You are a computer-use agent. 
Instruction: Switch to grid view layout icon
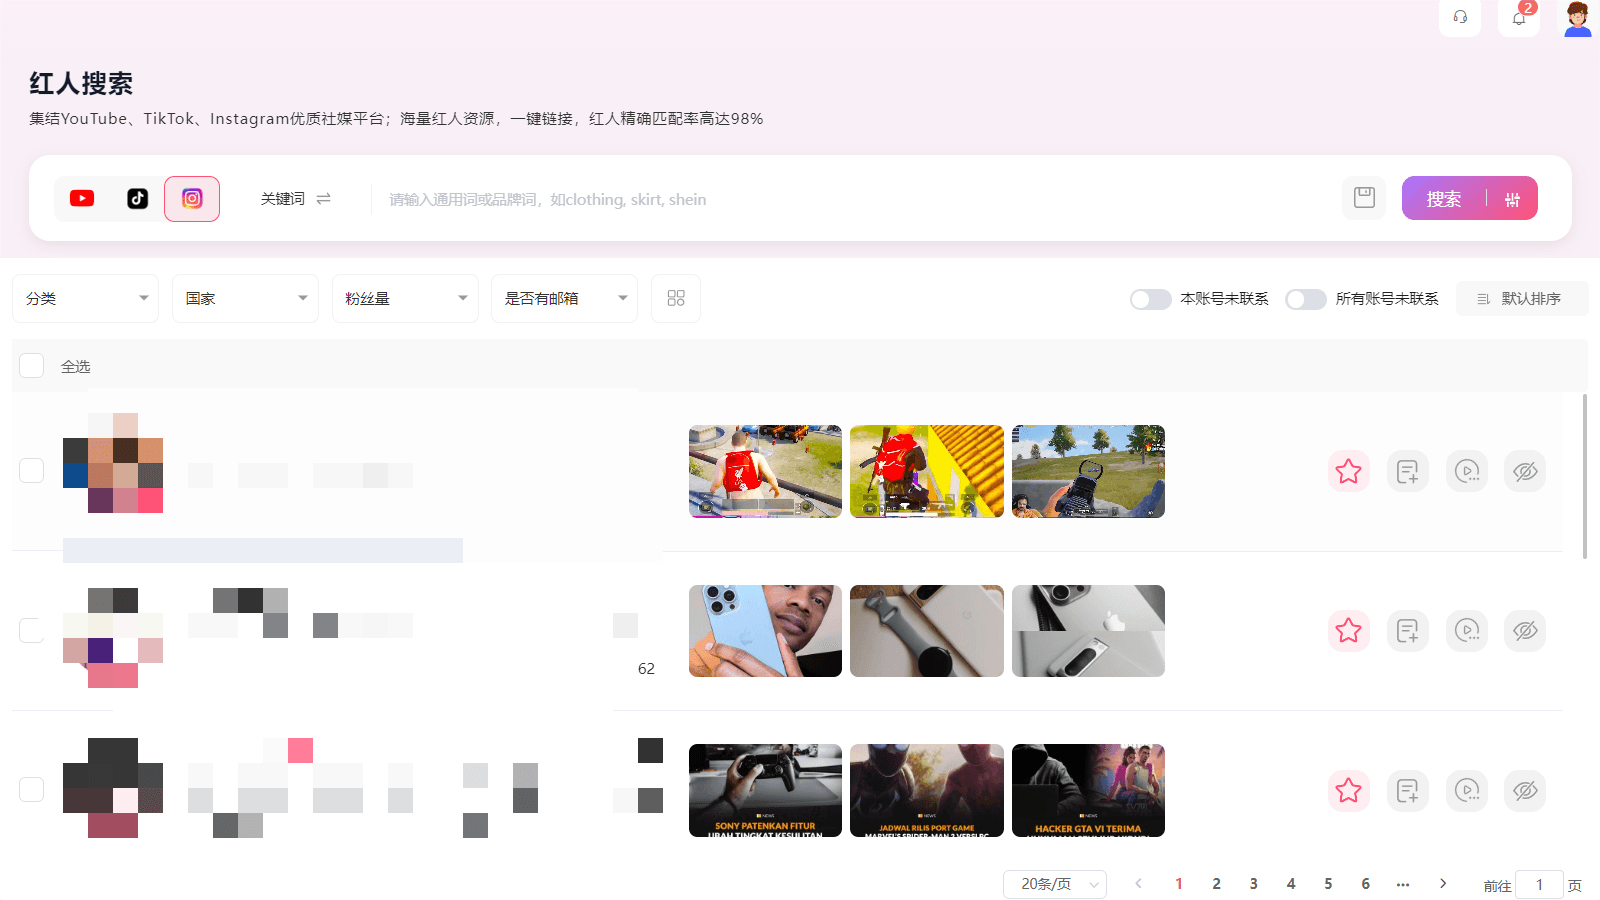click(676, 298)
